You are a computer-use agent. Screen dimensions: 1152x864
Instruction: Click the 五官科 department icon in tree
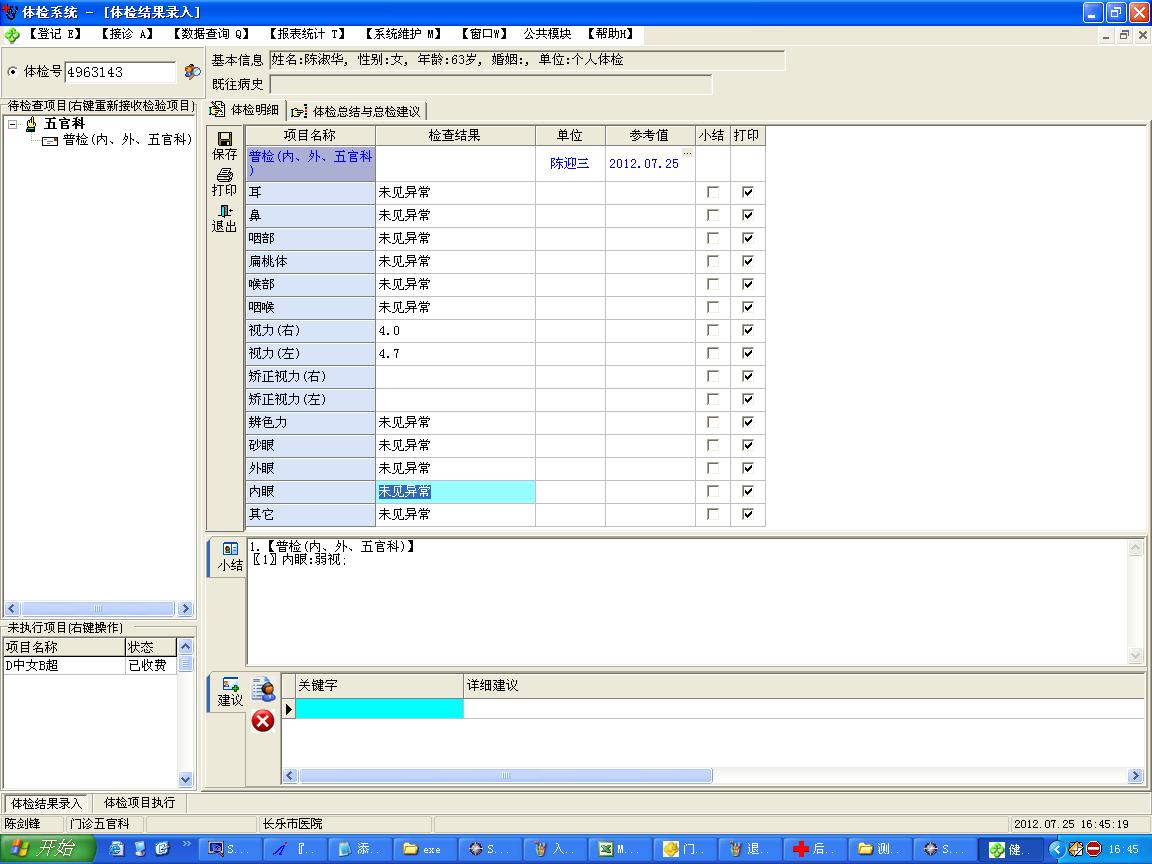pyautogui.click(x=31, y=124)
